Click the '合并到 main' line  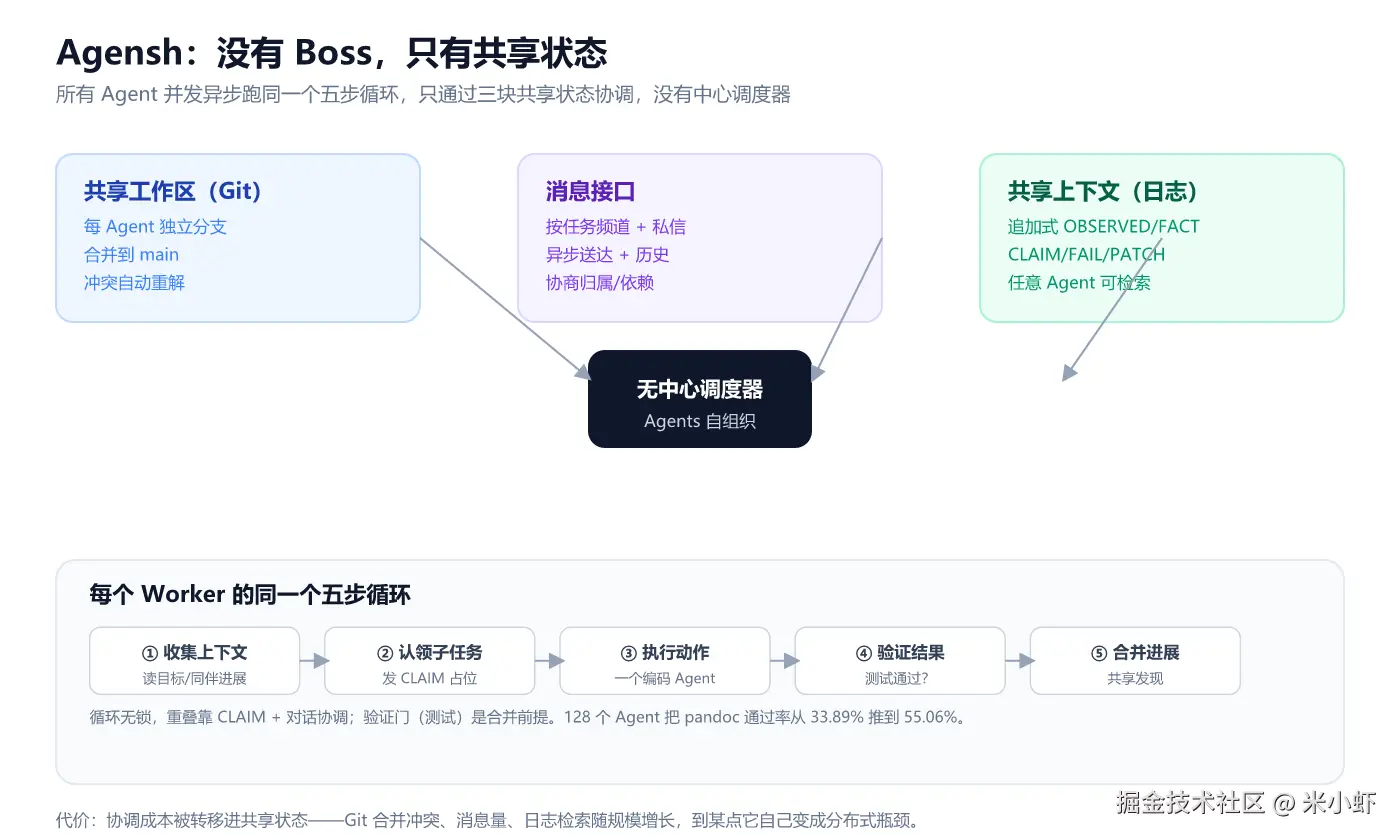[x=131, y=255]
